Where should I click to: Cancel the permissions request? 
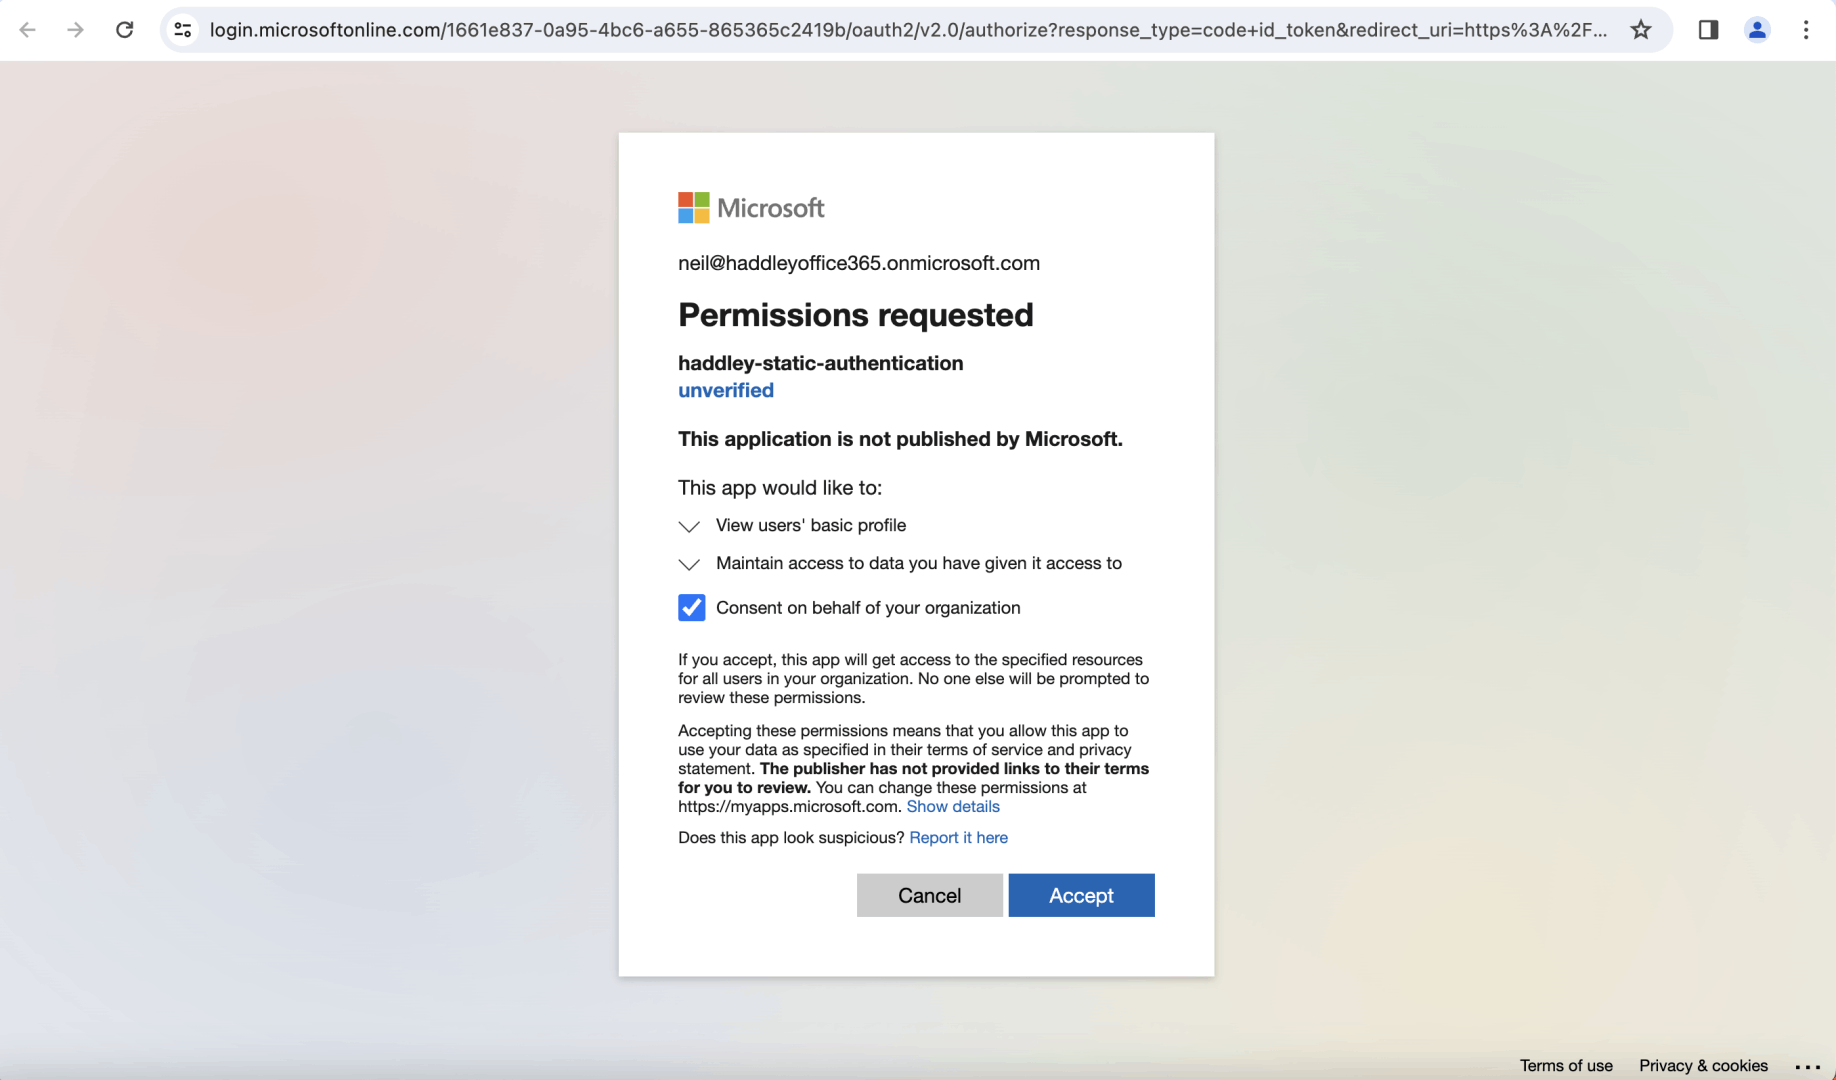(929, 895)
